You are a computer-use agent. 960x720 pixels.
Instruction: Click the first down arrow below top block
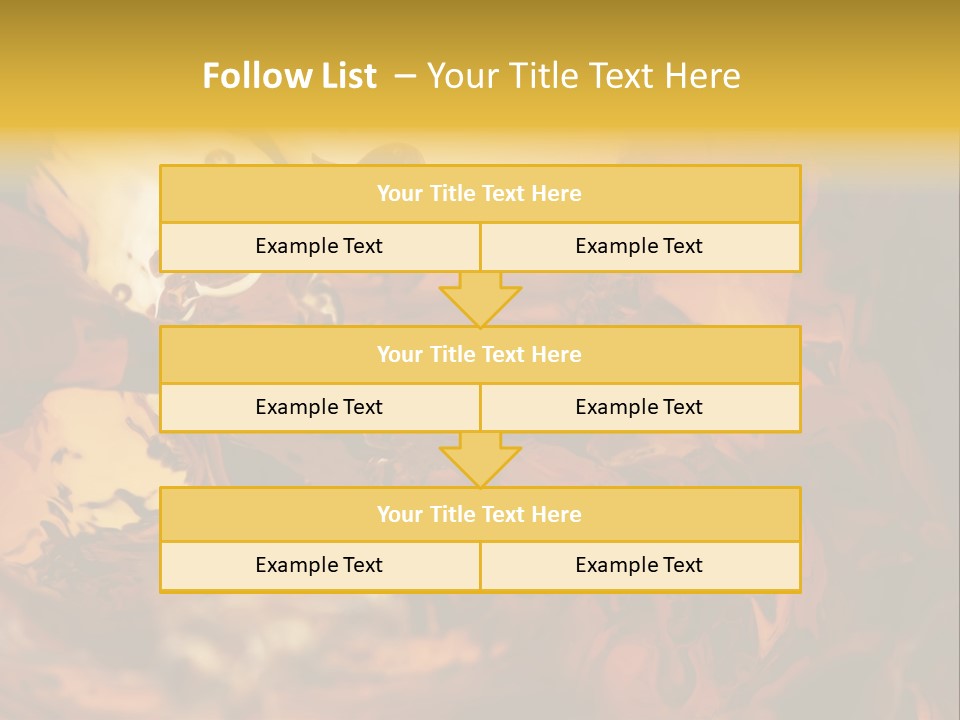(480, 302)
